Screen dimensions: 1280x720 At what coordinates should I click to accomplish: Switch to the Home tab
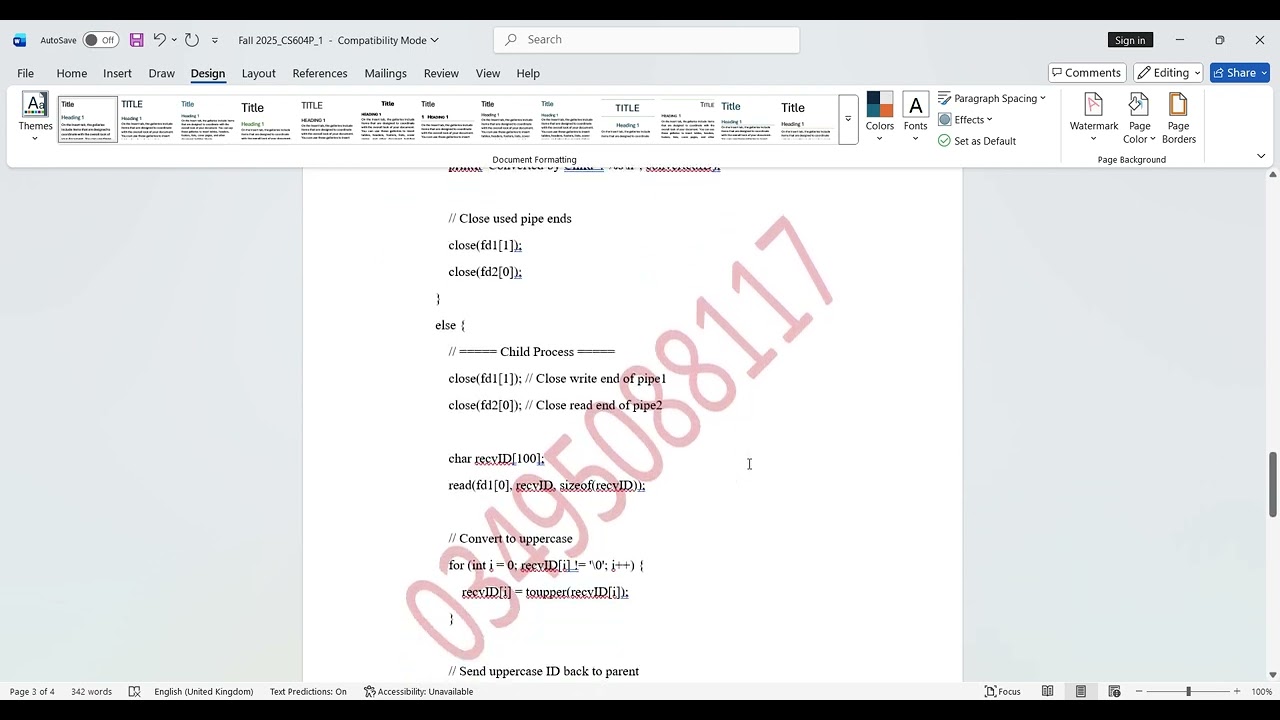72,73
